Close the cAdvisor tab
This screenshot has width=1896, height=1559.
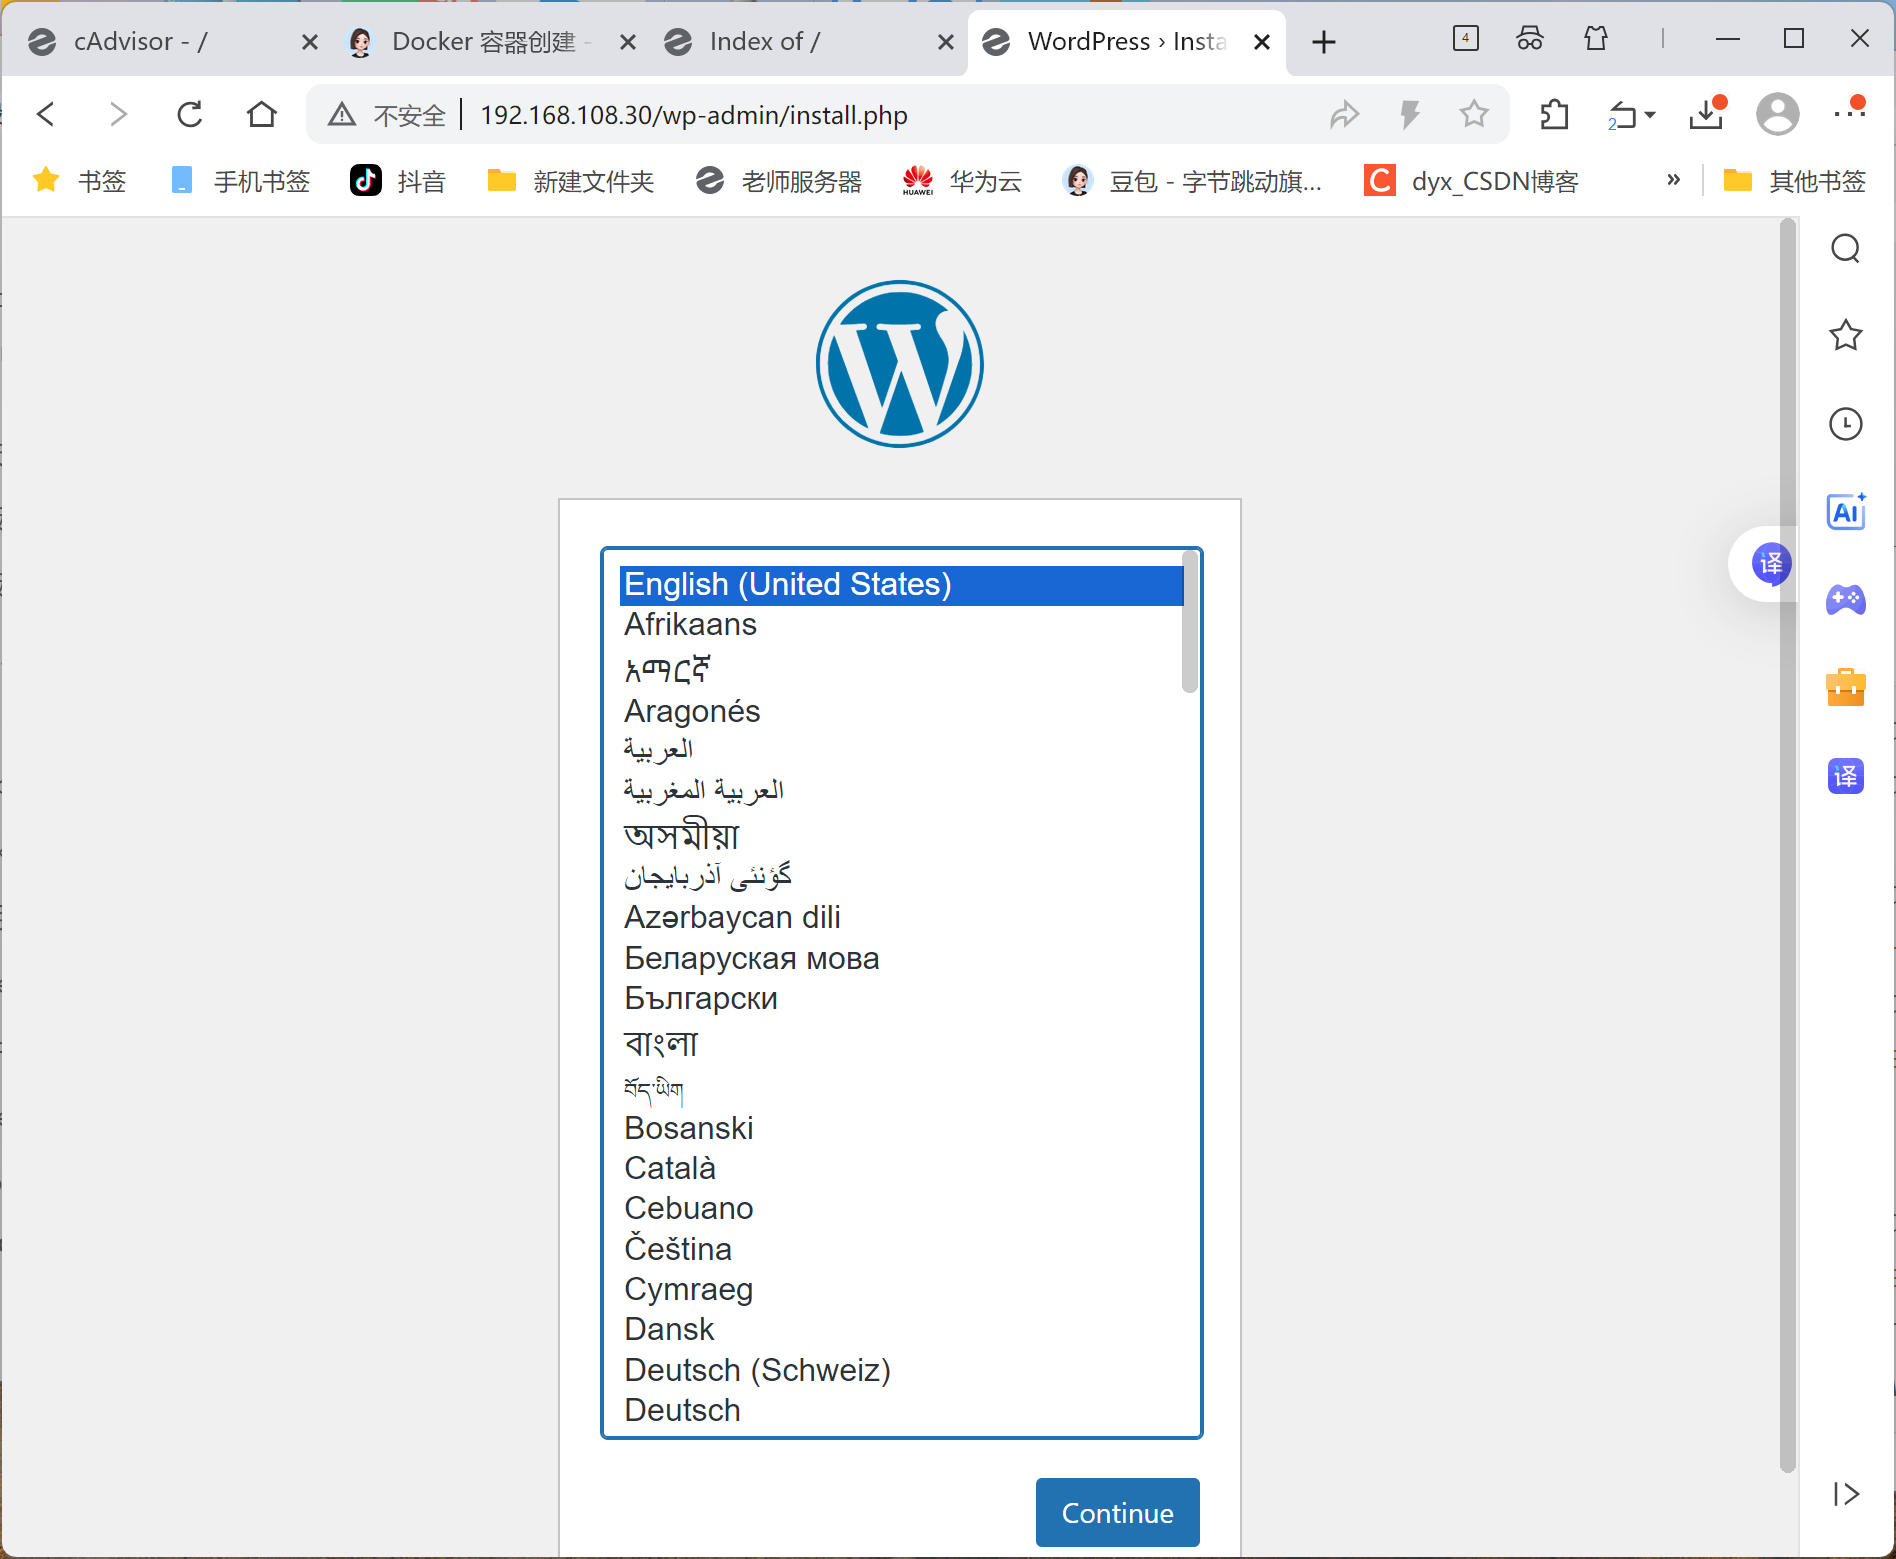tap(310, 42)
